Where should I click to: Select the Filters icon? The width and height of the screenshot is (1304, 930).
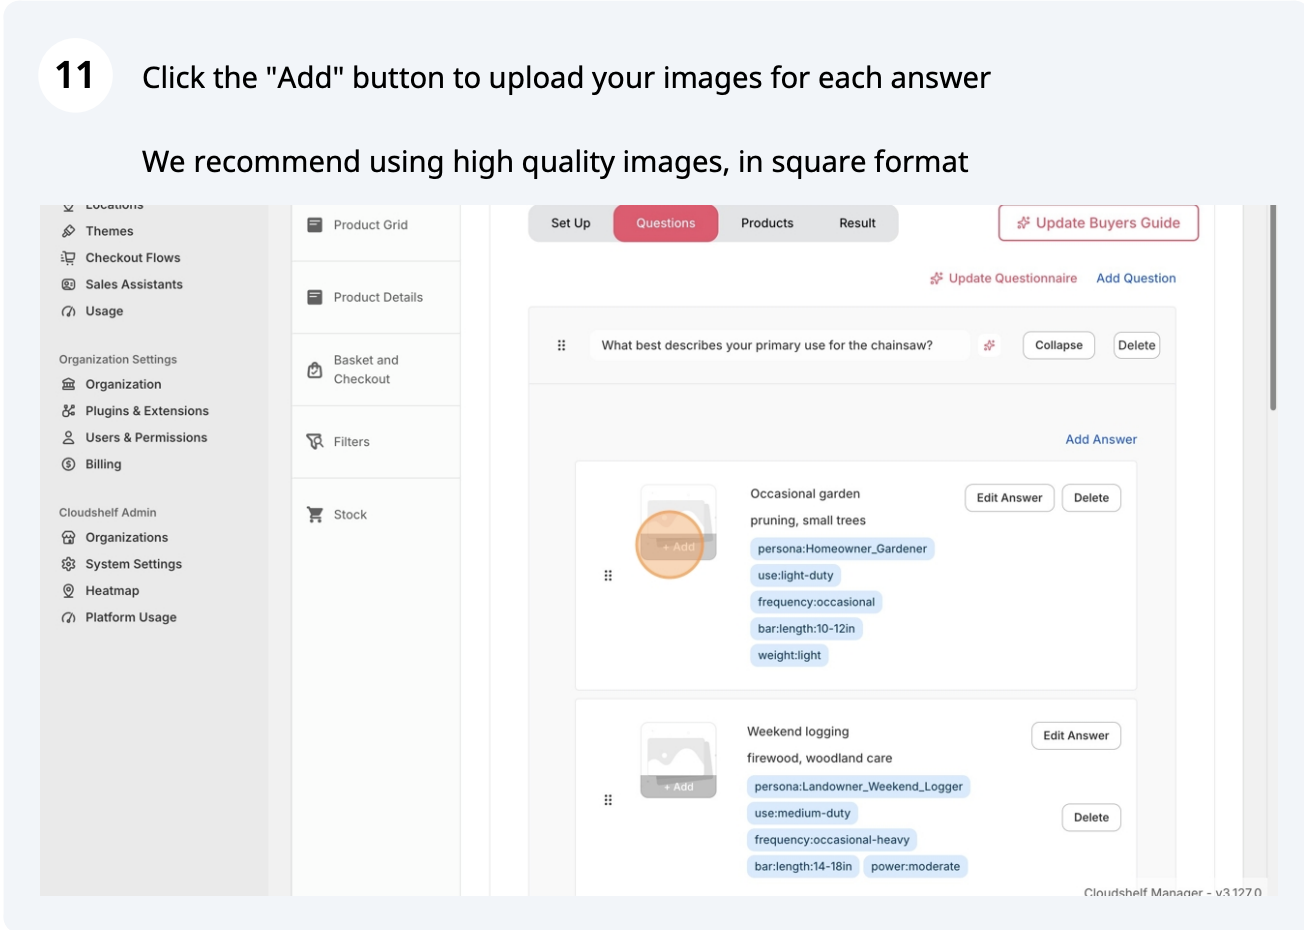pos(315,442)
